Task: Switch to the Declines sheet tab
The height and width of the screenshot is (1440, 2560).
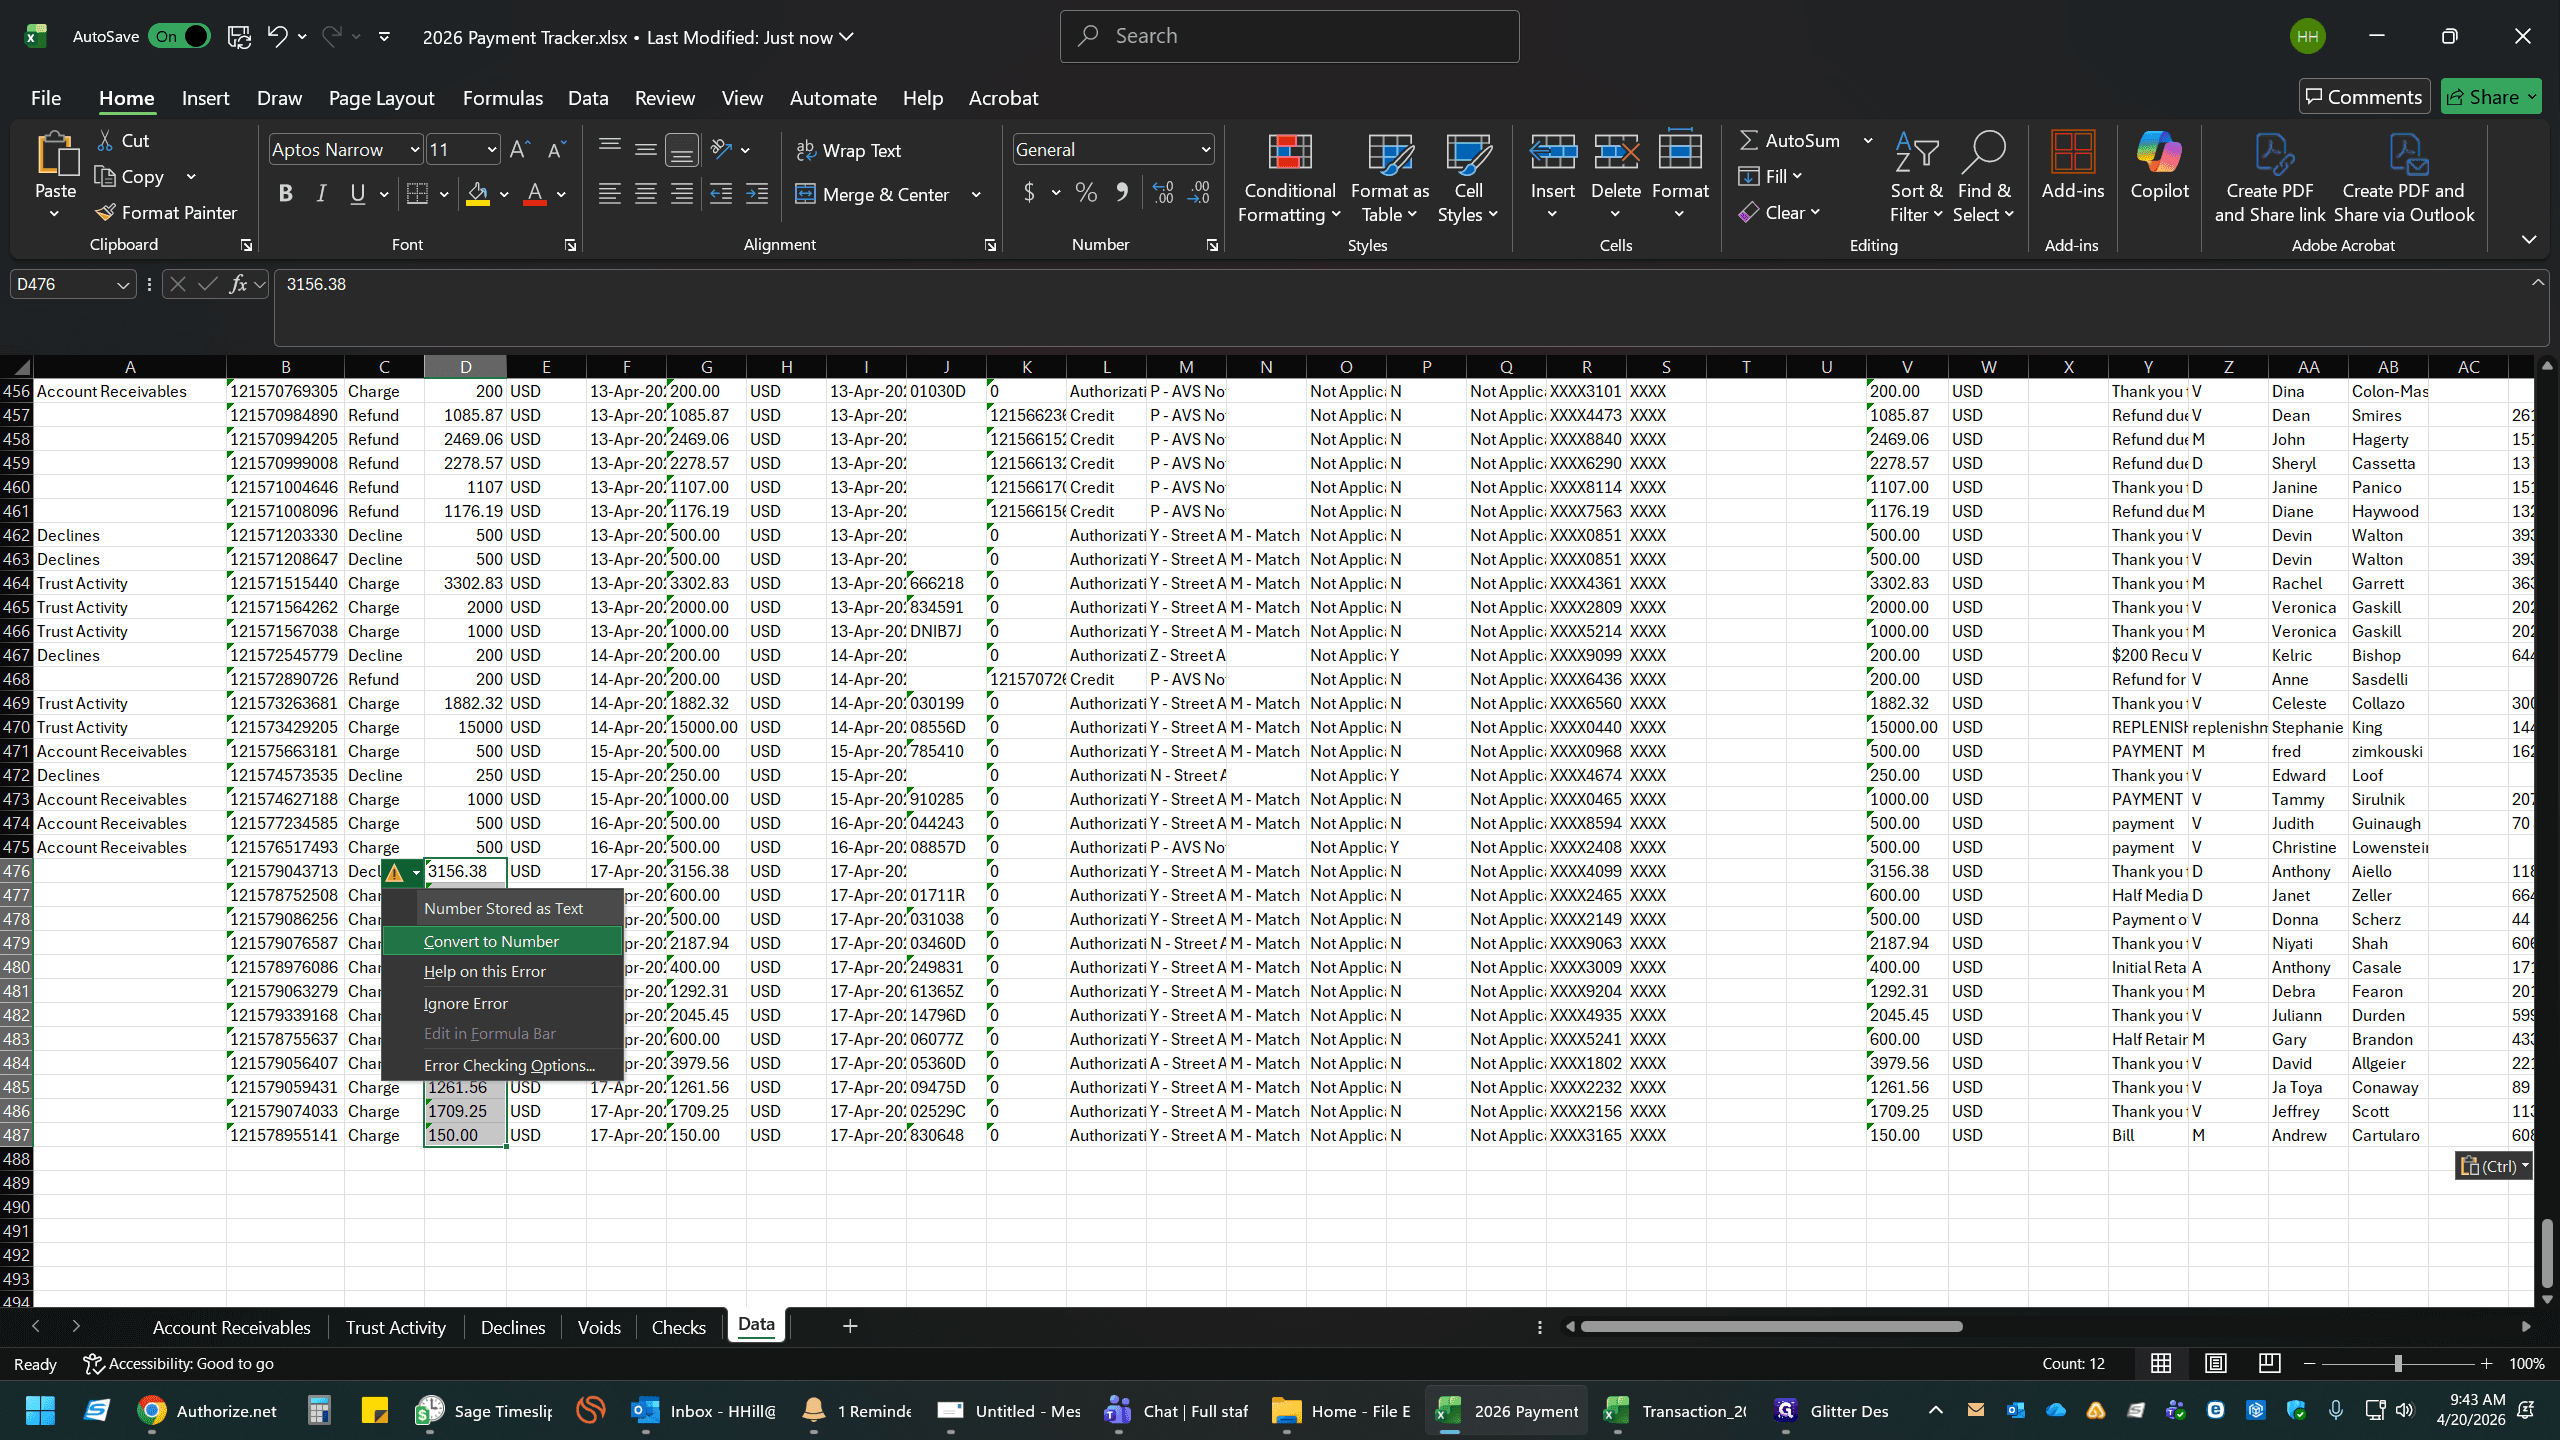Action: click(x=513, y=1327)
